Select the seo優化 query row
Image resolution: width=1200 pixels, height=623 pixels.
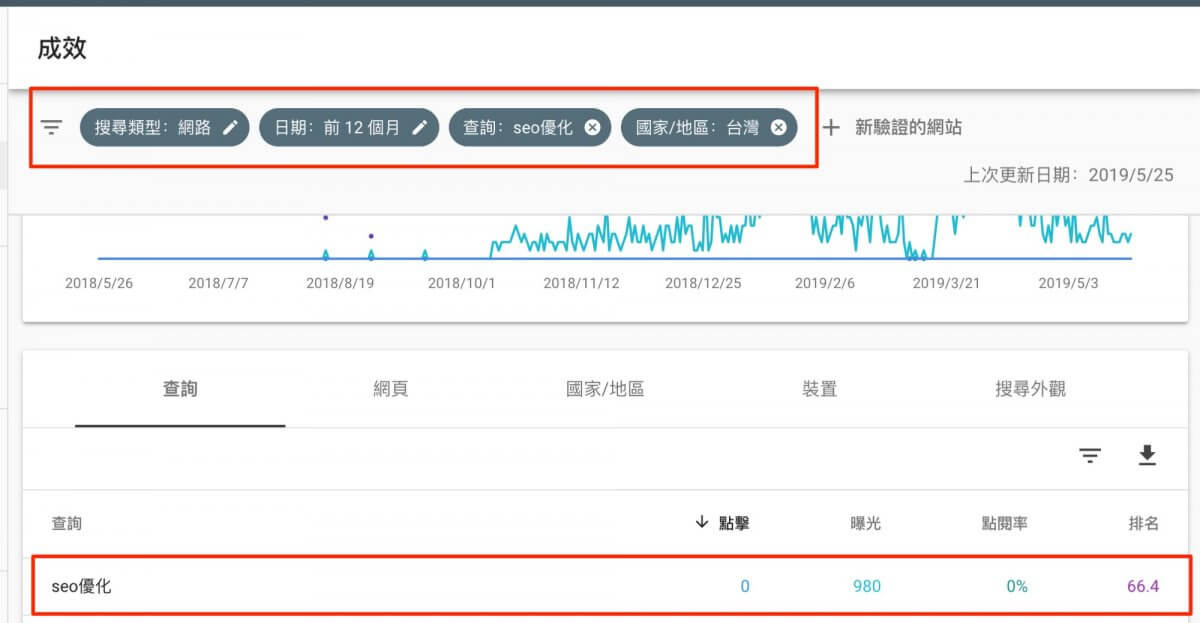[82, 586]
